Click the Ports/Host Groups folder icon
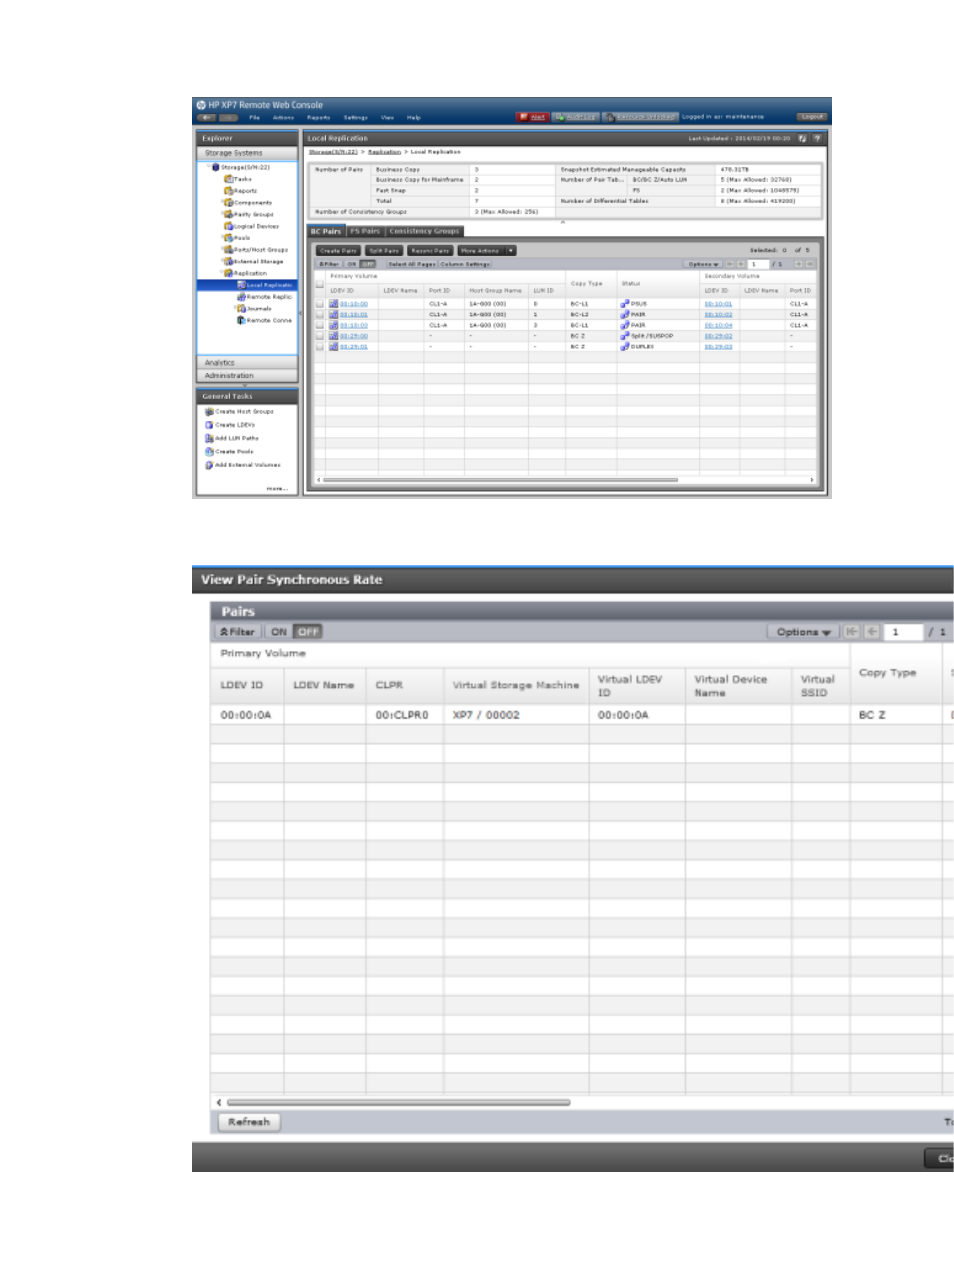The width and height of the screenshot is (954, 1270). pyautogui.click(x=228, y=250)
